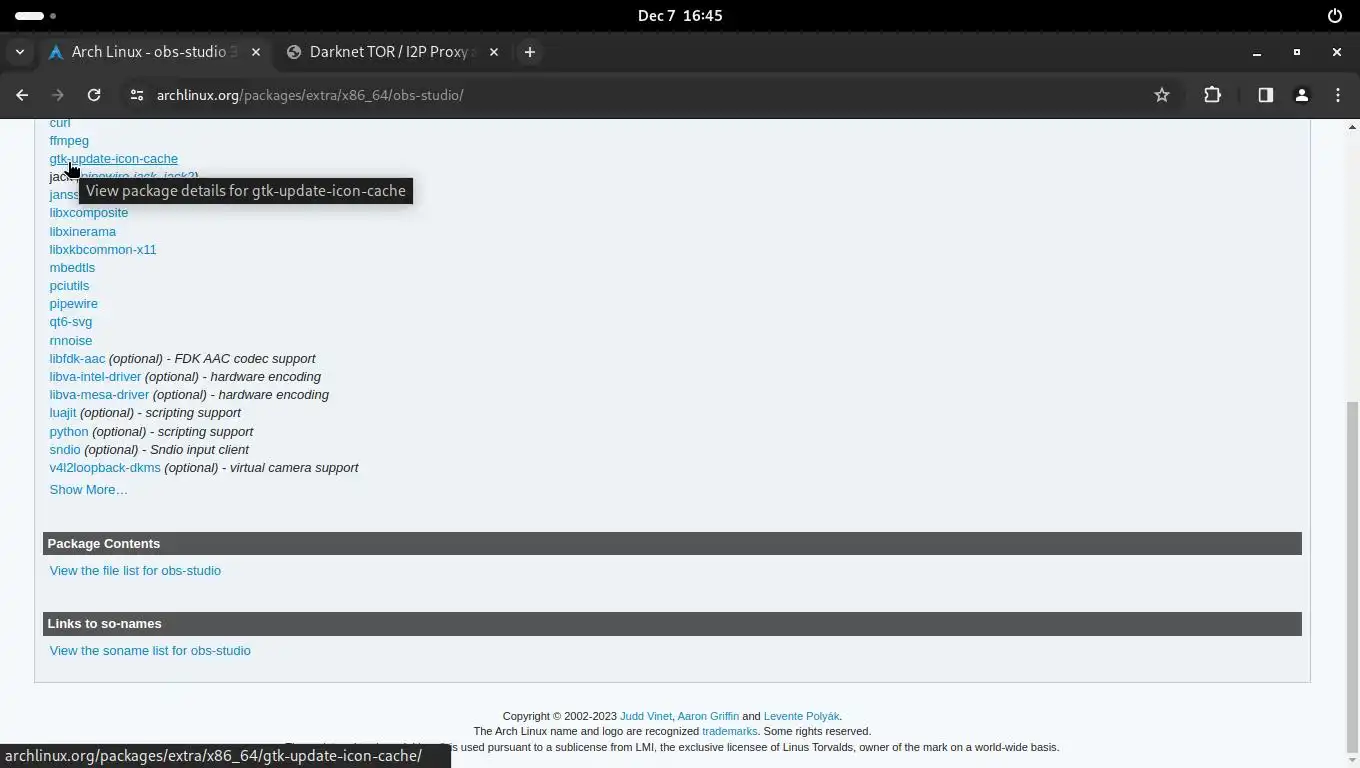Open the qt6-svg package link

71,322
